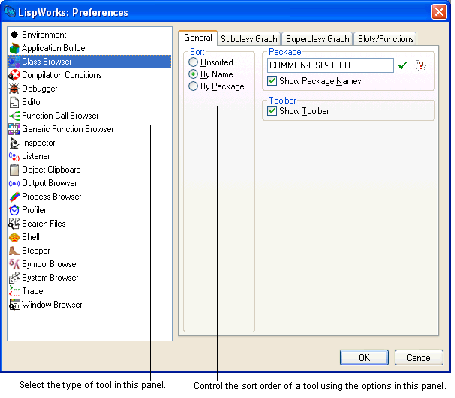Click the Cancel button
Image resolution: width=455 pixels, height=398 pixels.
pyautogui.click(x=419, y=358)
